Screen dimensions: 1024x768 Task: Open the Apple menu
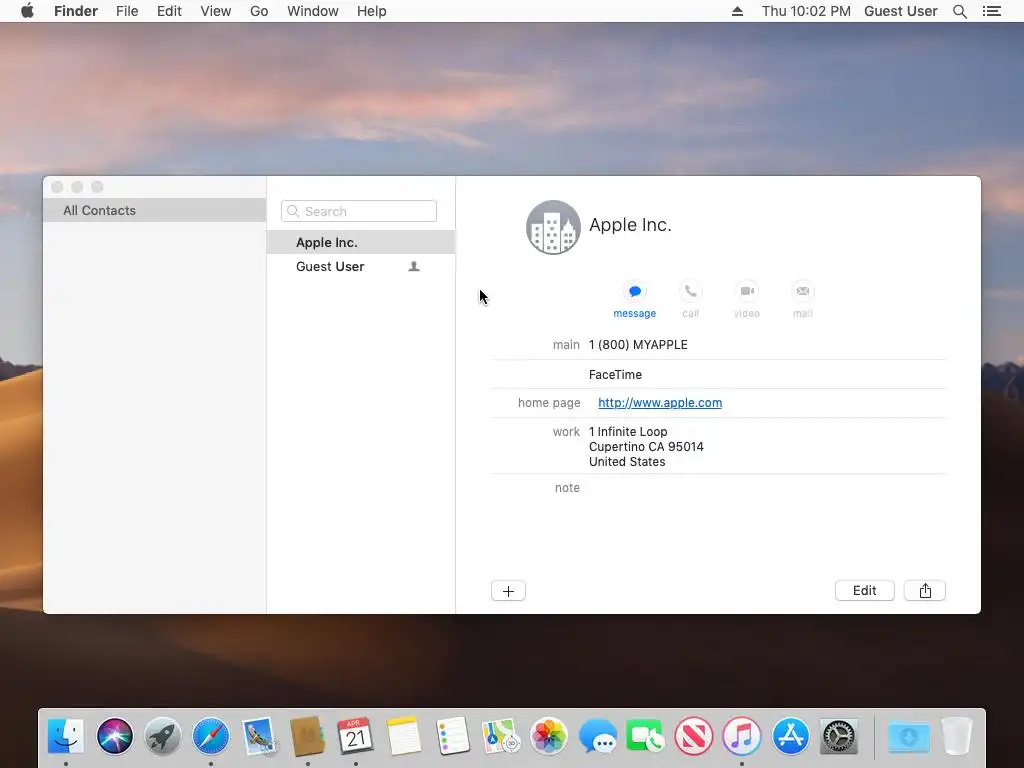[x=27, y=11]
